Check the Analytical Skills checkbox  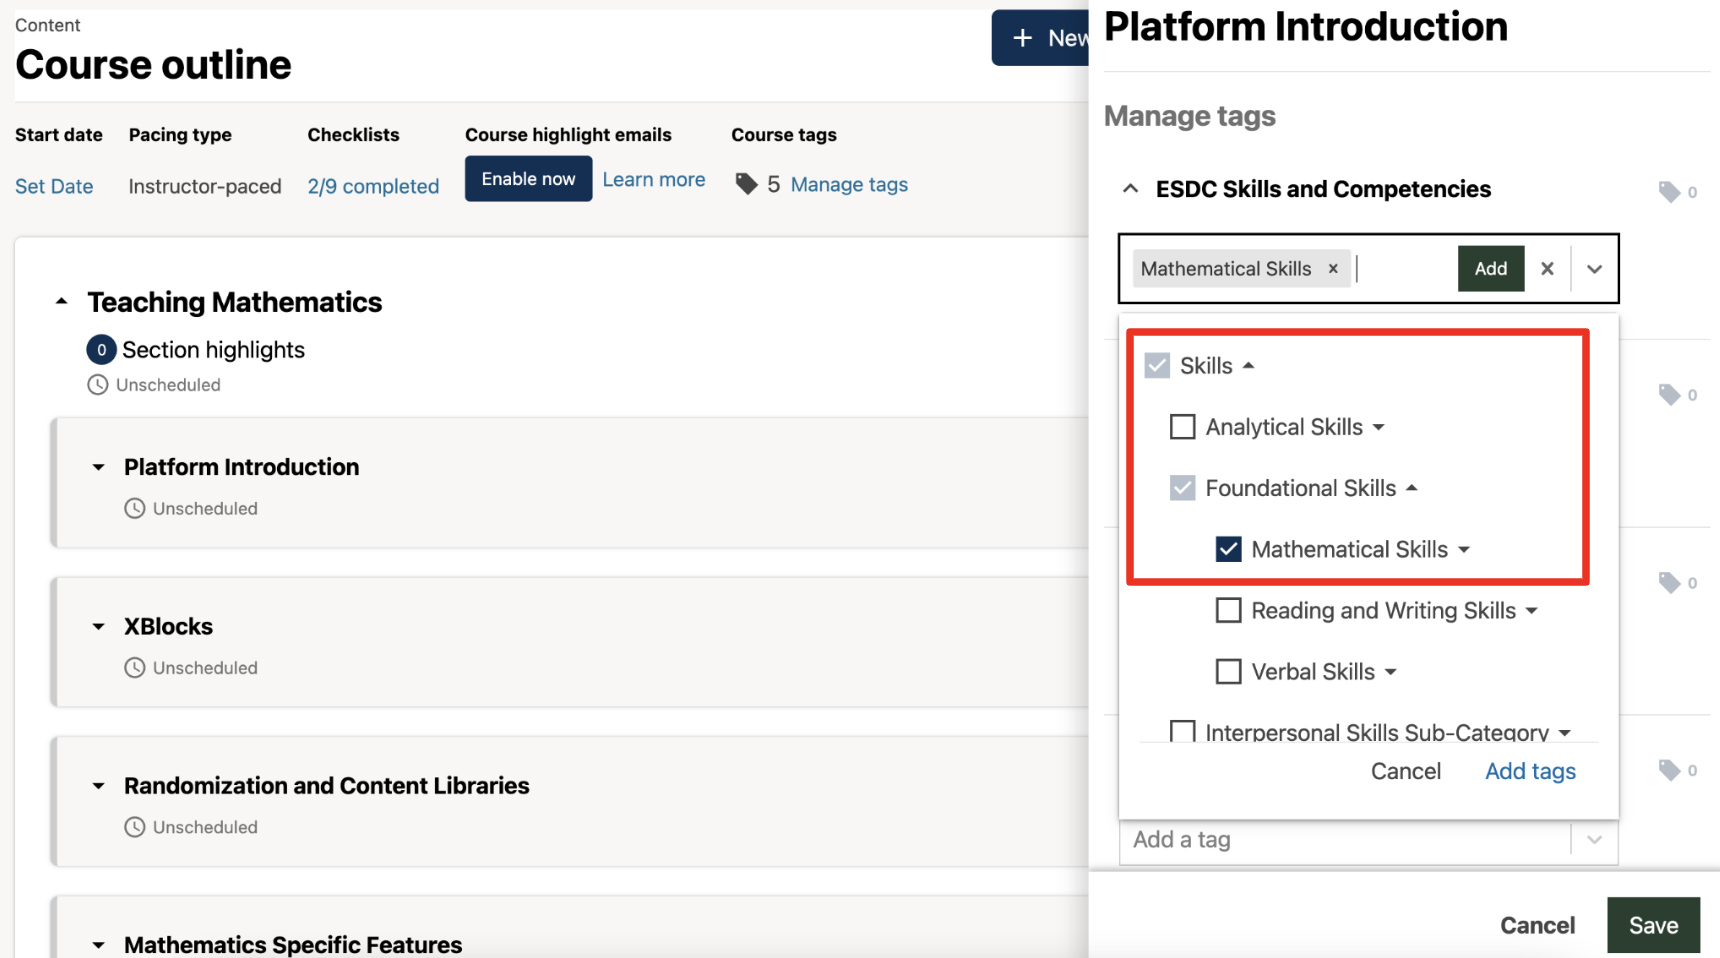1183,427
